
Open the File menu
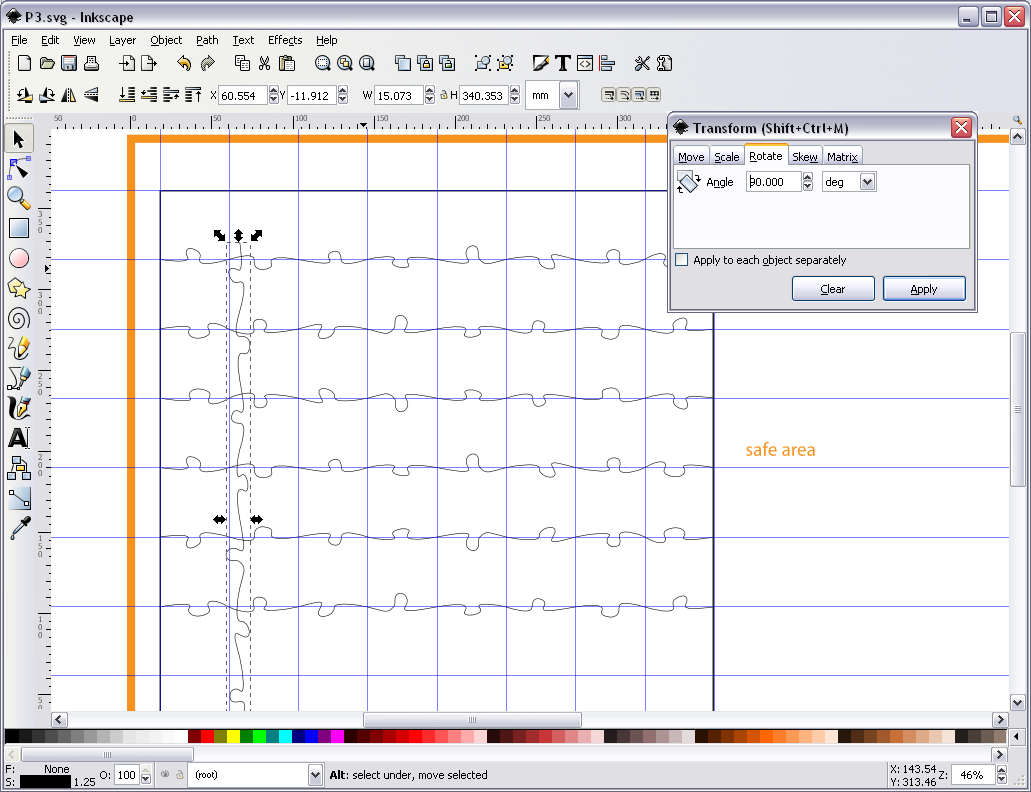pos(19,40)
